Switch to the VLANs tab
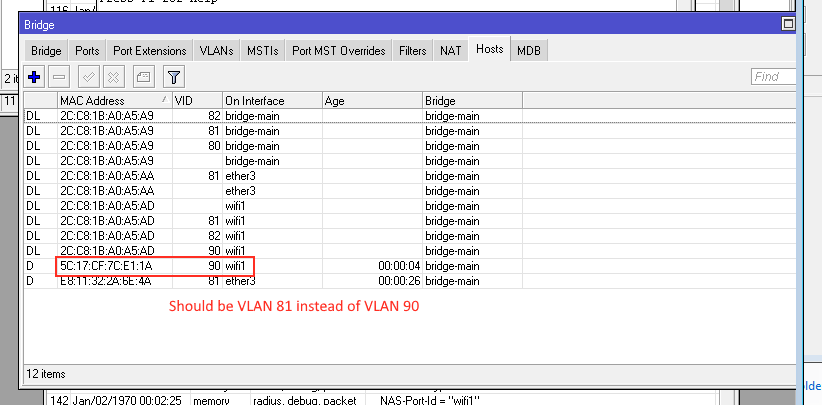 coord(217,51)
